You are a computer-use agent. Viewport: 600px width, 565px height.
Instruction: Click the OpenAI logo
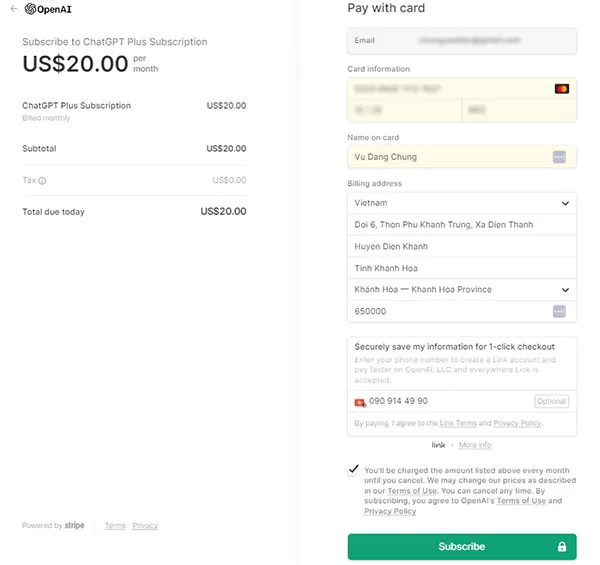(x=48, y=9)
